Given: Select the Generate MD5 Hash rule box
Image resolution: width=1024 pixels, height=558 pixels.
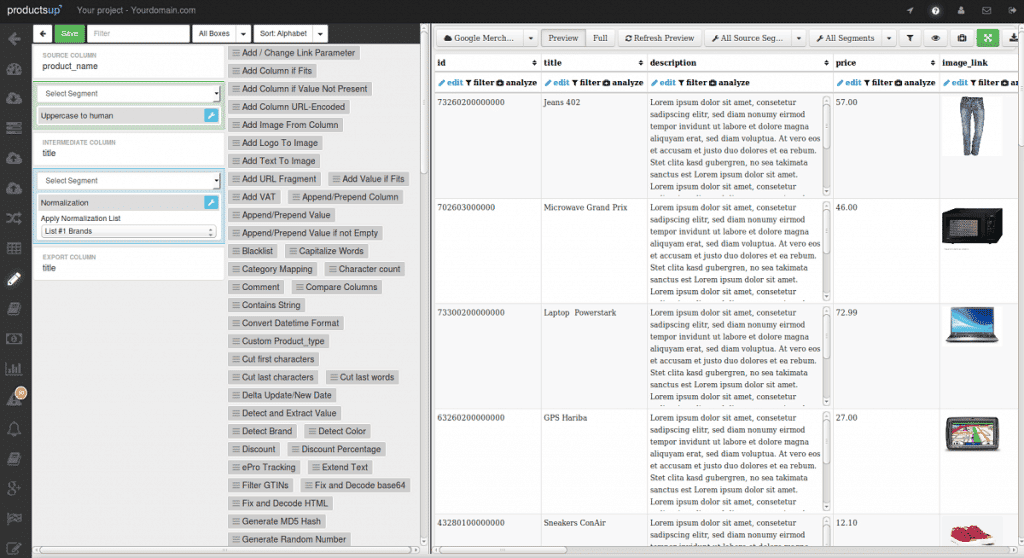Looking at the screenshot, I should [277, 521].
